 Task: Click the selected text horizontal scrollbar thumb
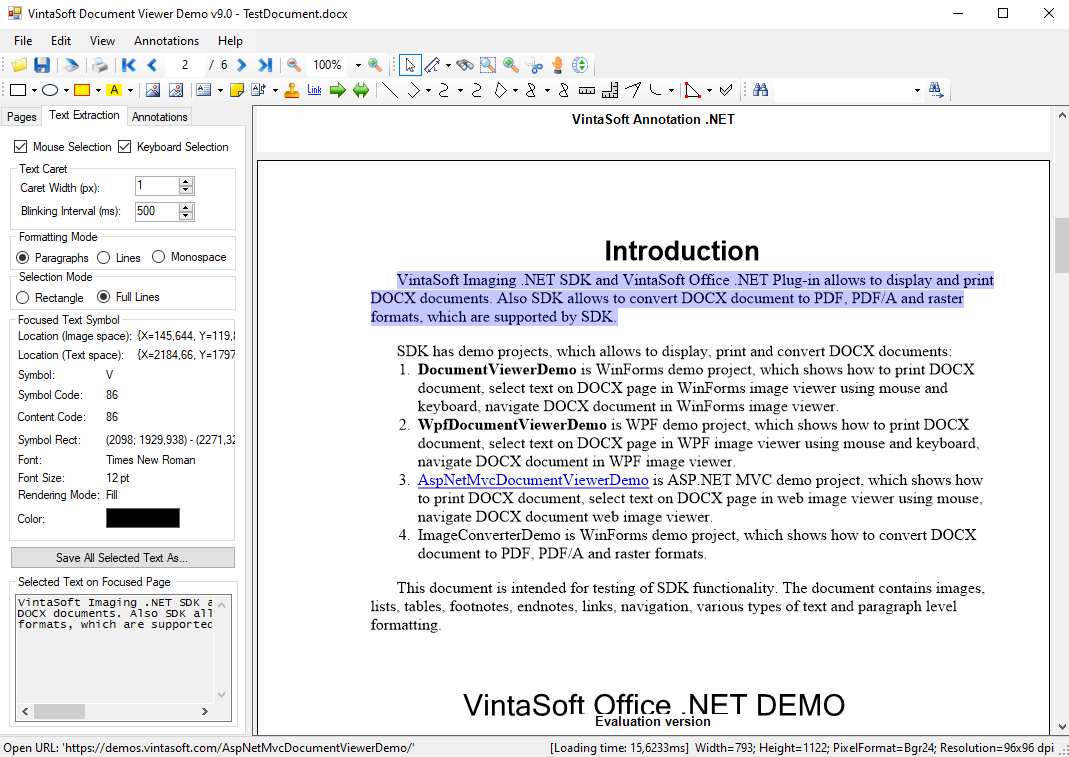click(59, 711)
